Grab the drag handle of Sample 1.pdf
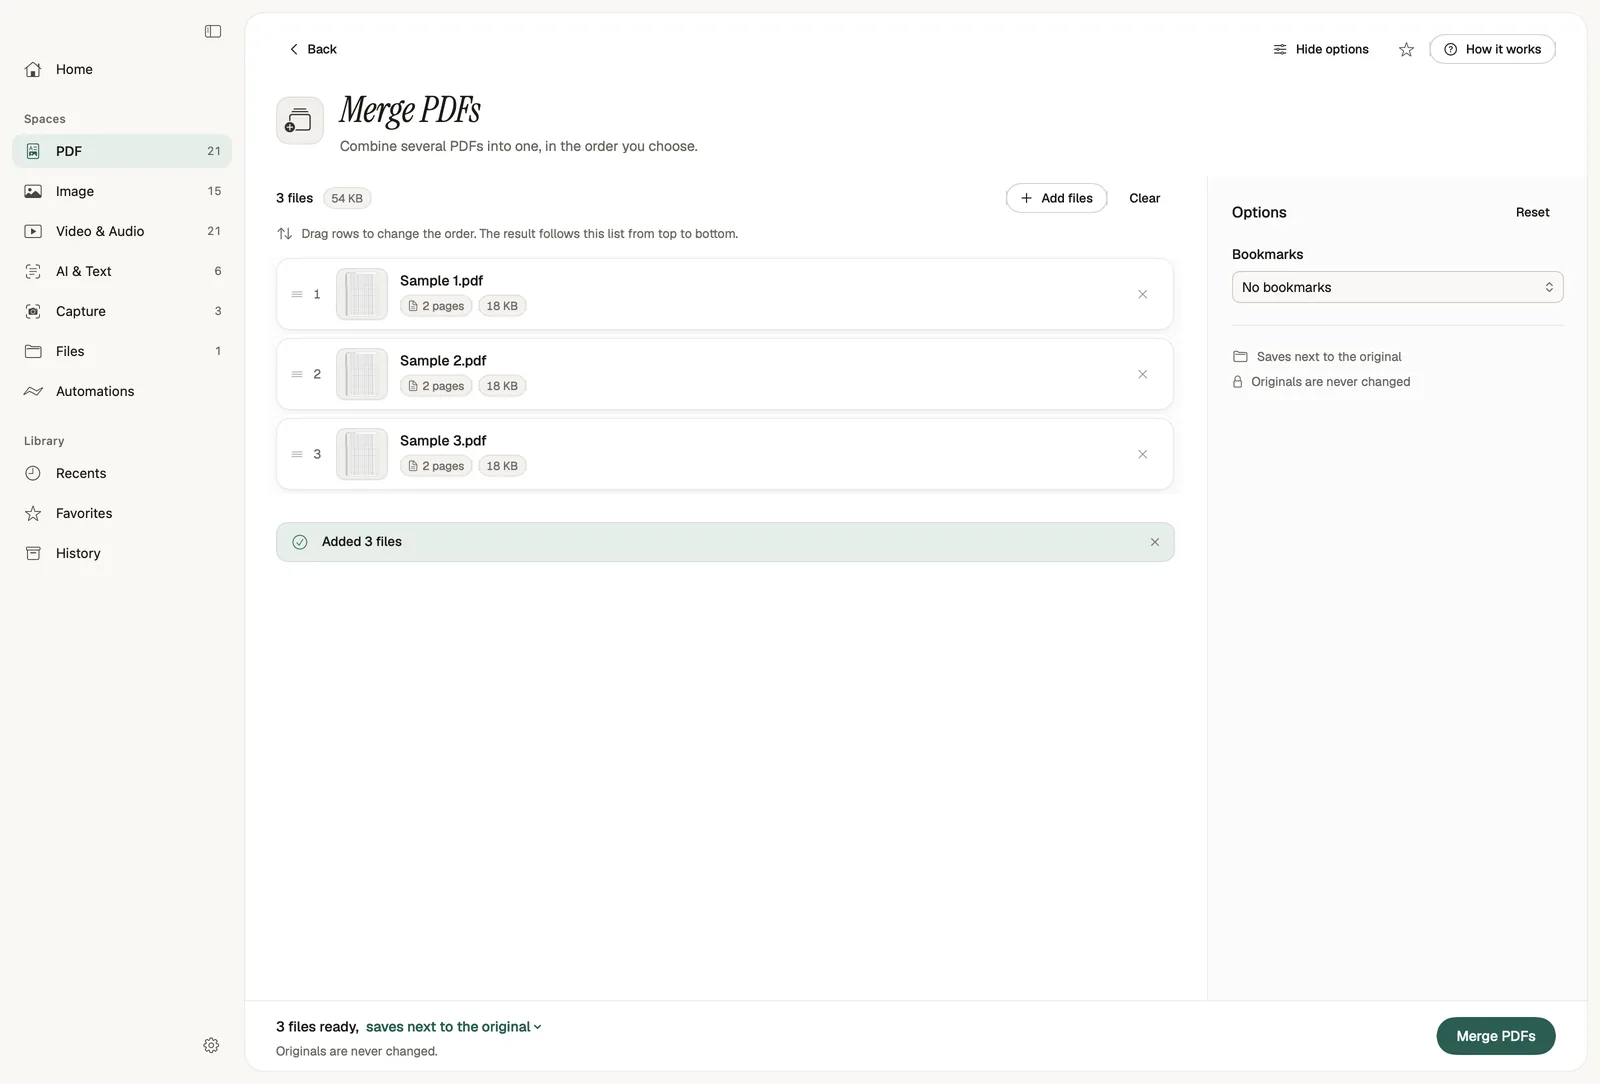The width and height of the screenshot is (1600, 1084). pyautogui.click(x=297, y=294)
